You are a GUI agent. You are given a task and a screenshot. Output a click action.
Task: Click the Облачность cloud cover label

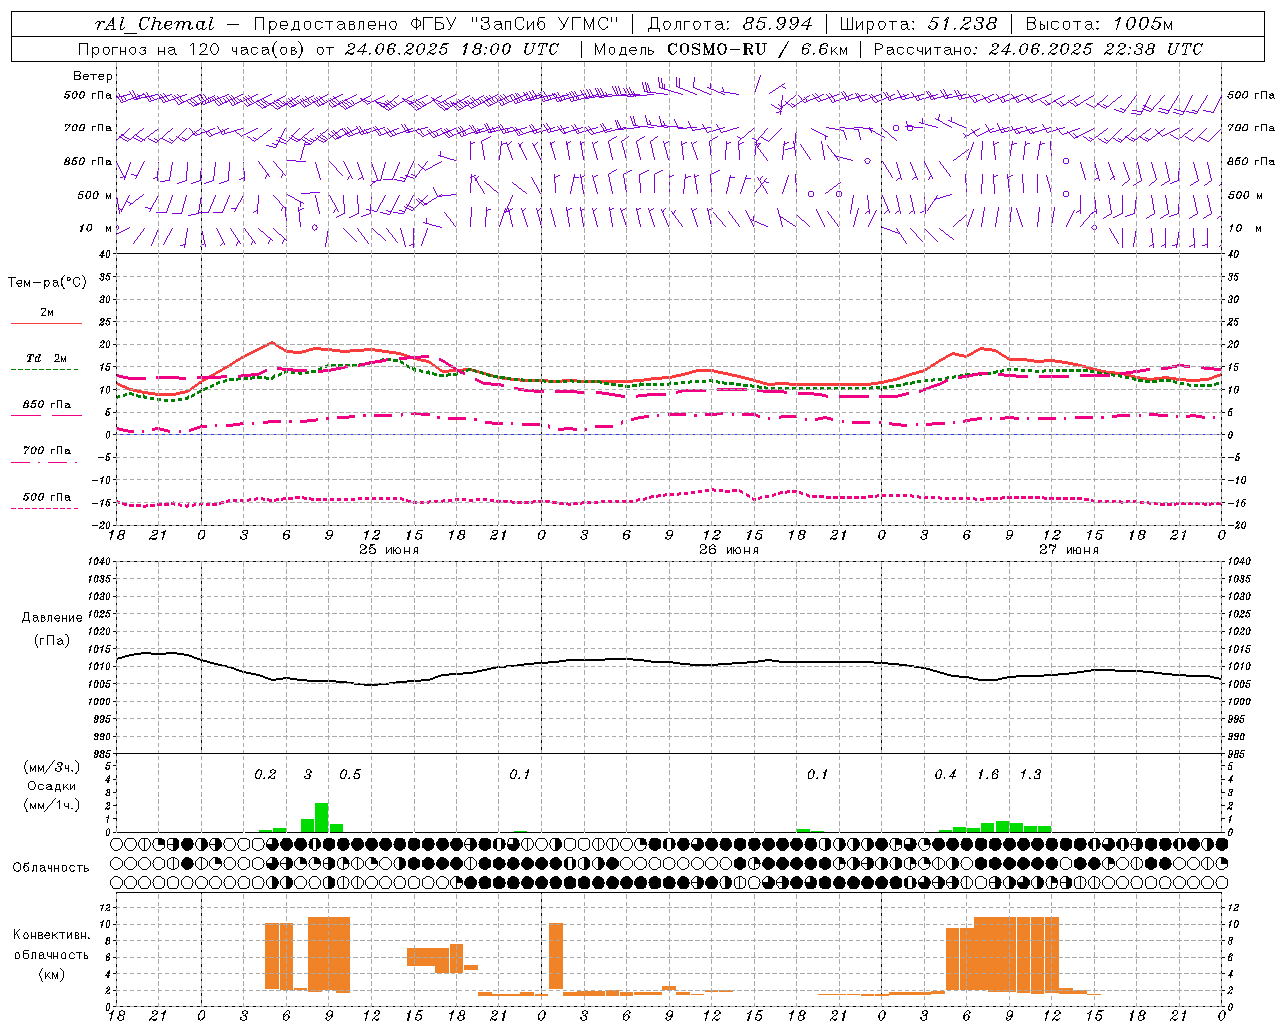51,868
